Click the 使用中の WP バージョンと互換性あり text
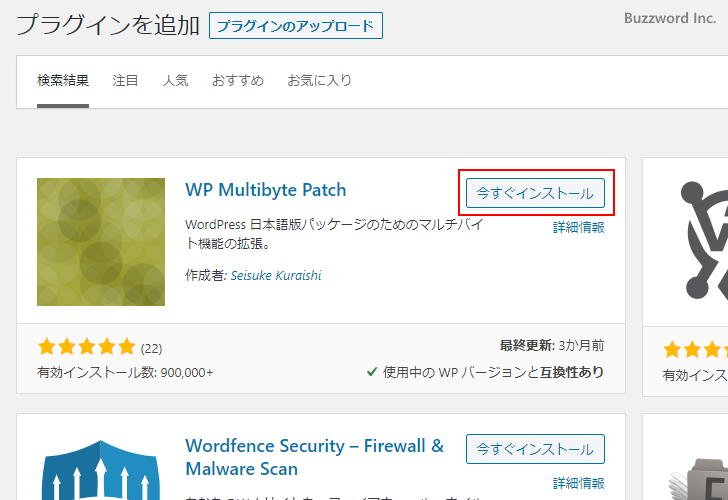Image resolution: width=728 pixels, height=500 pixels. click(493, 372)
